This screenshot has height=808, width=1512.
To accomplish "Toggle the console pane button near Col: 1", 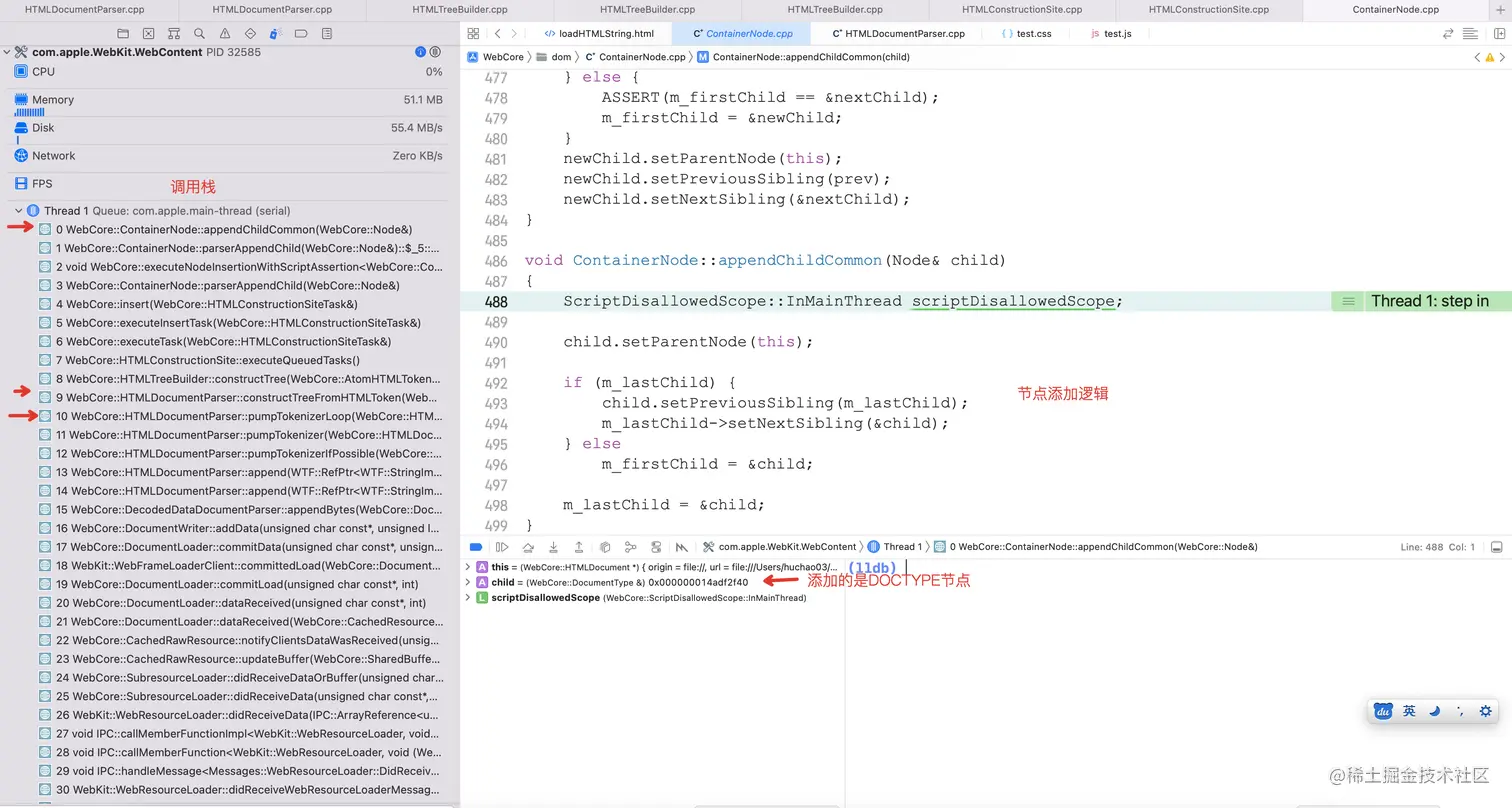I will point(1496,547).
